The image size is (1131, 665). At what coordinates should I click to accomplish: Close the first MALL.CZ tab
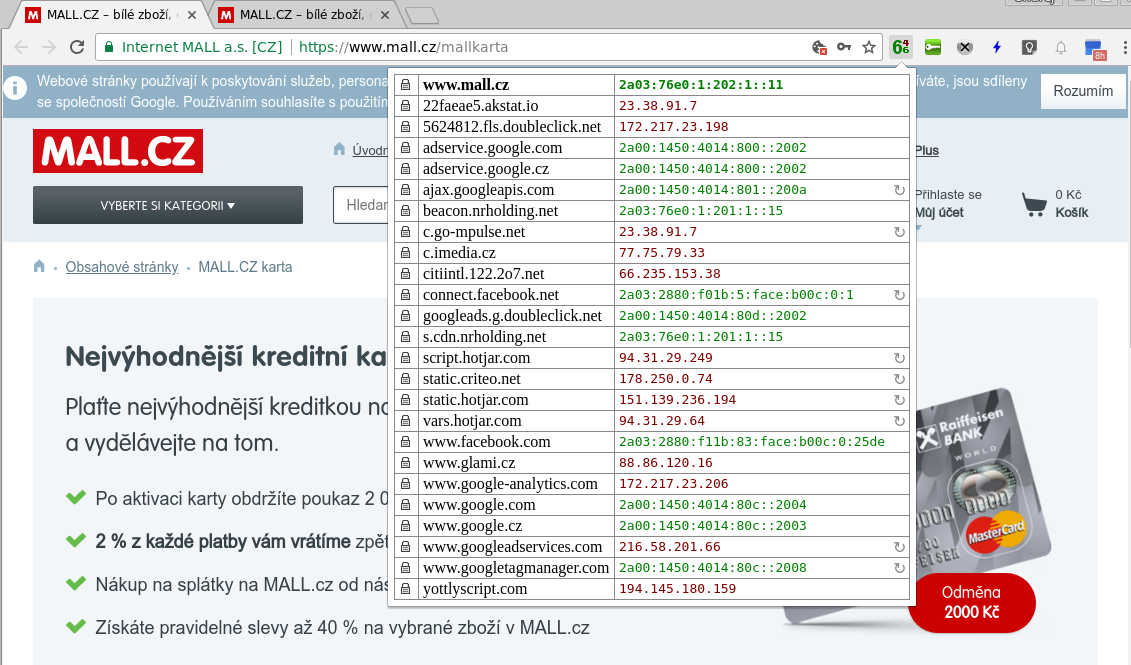coord(192,15)
